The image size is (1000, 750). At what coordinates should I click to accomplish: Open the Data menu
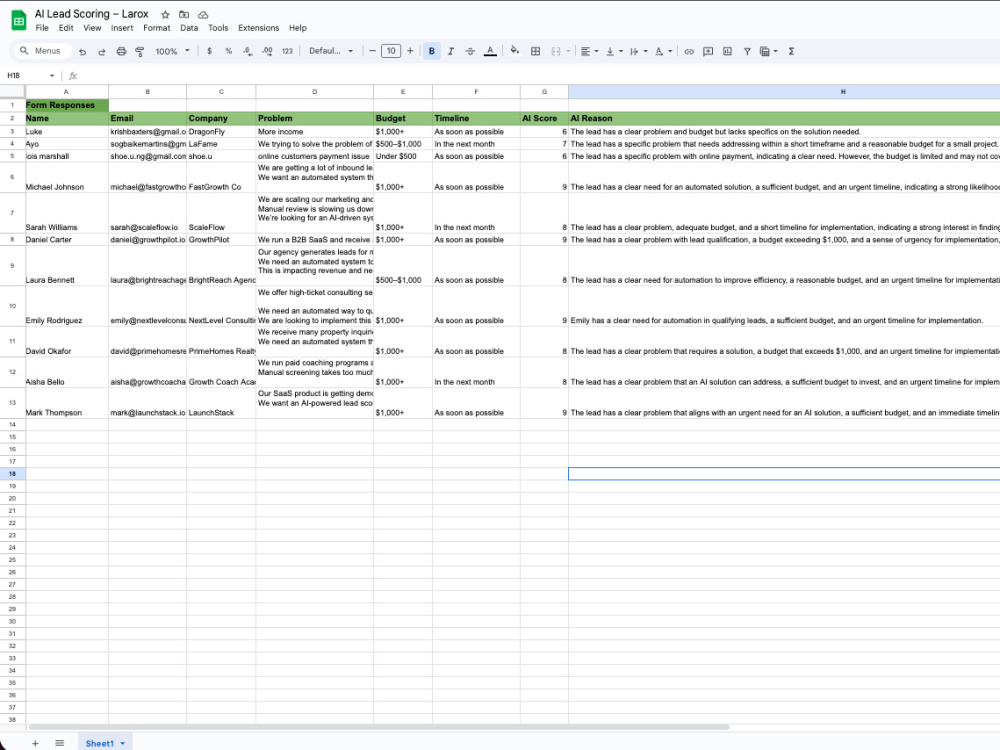coord(189,28)
